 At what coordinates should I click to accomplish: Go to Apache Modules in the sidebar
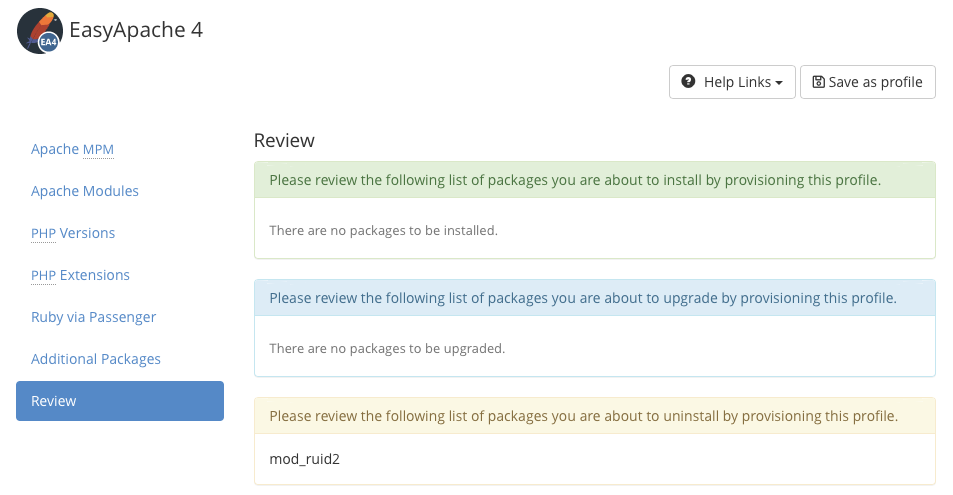click(x=85, y=191)
